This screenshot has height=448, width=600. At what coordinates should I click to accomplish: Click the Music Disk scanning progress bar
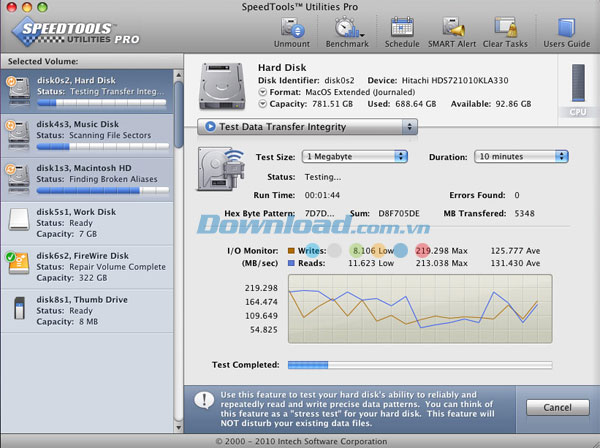pos(103,146)
